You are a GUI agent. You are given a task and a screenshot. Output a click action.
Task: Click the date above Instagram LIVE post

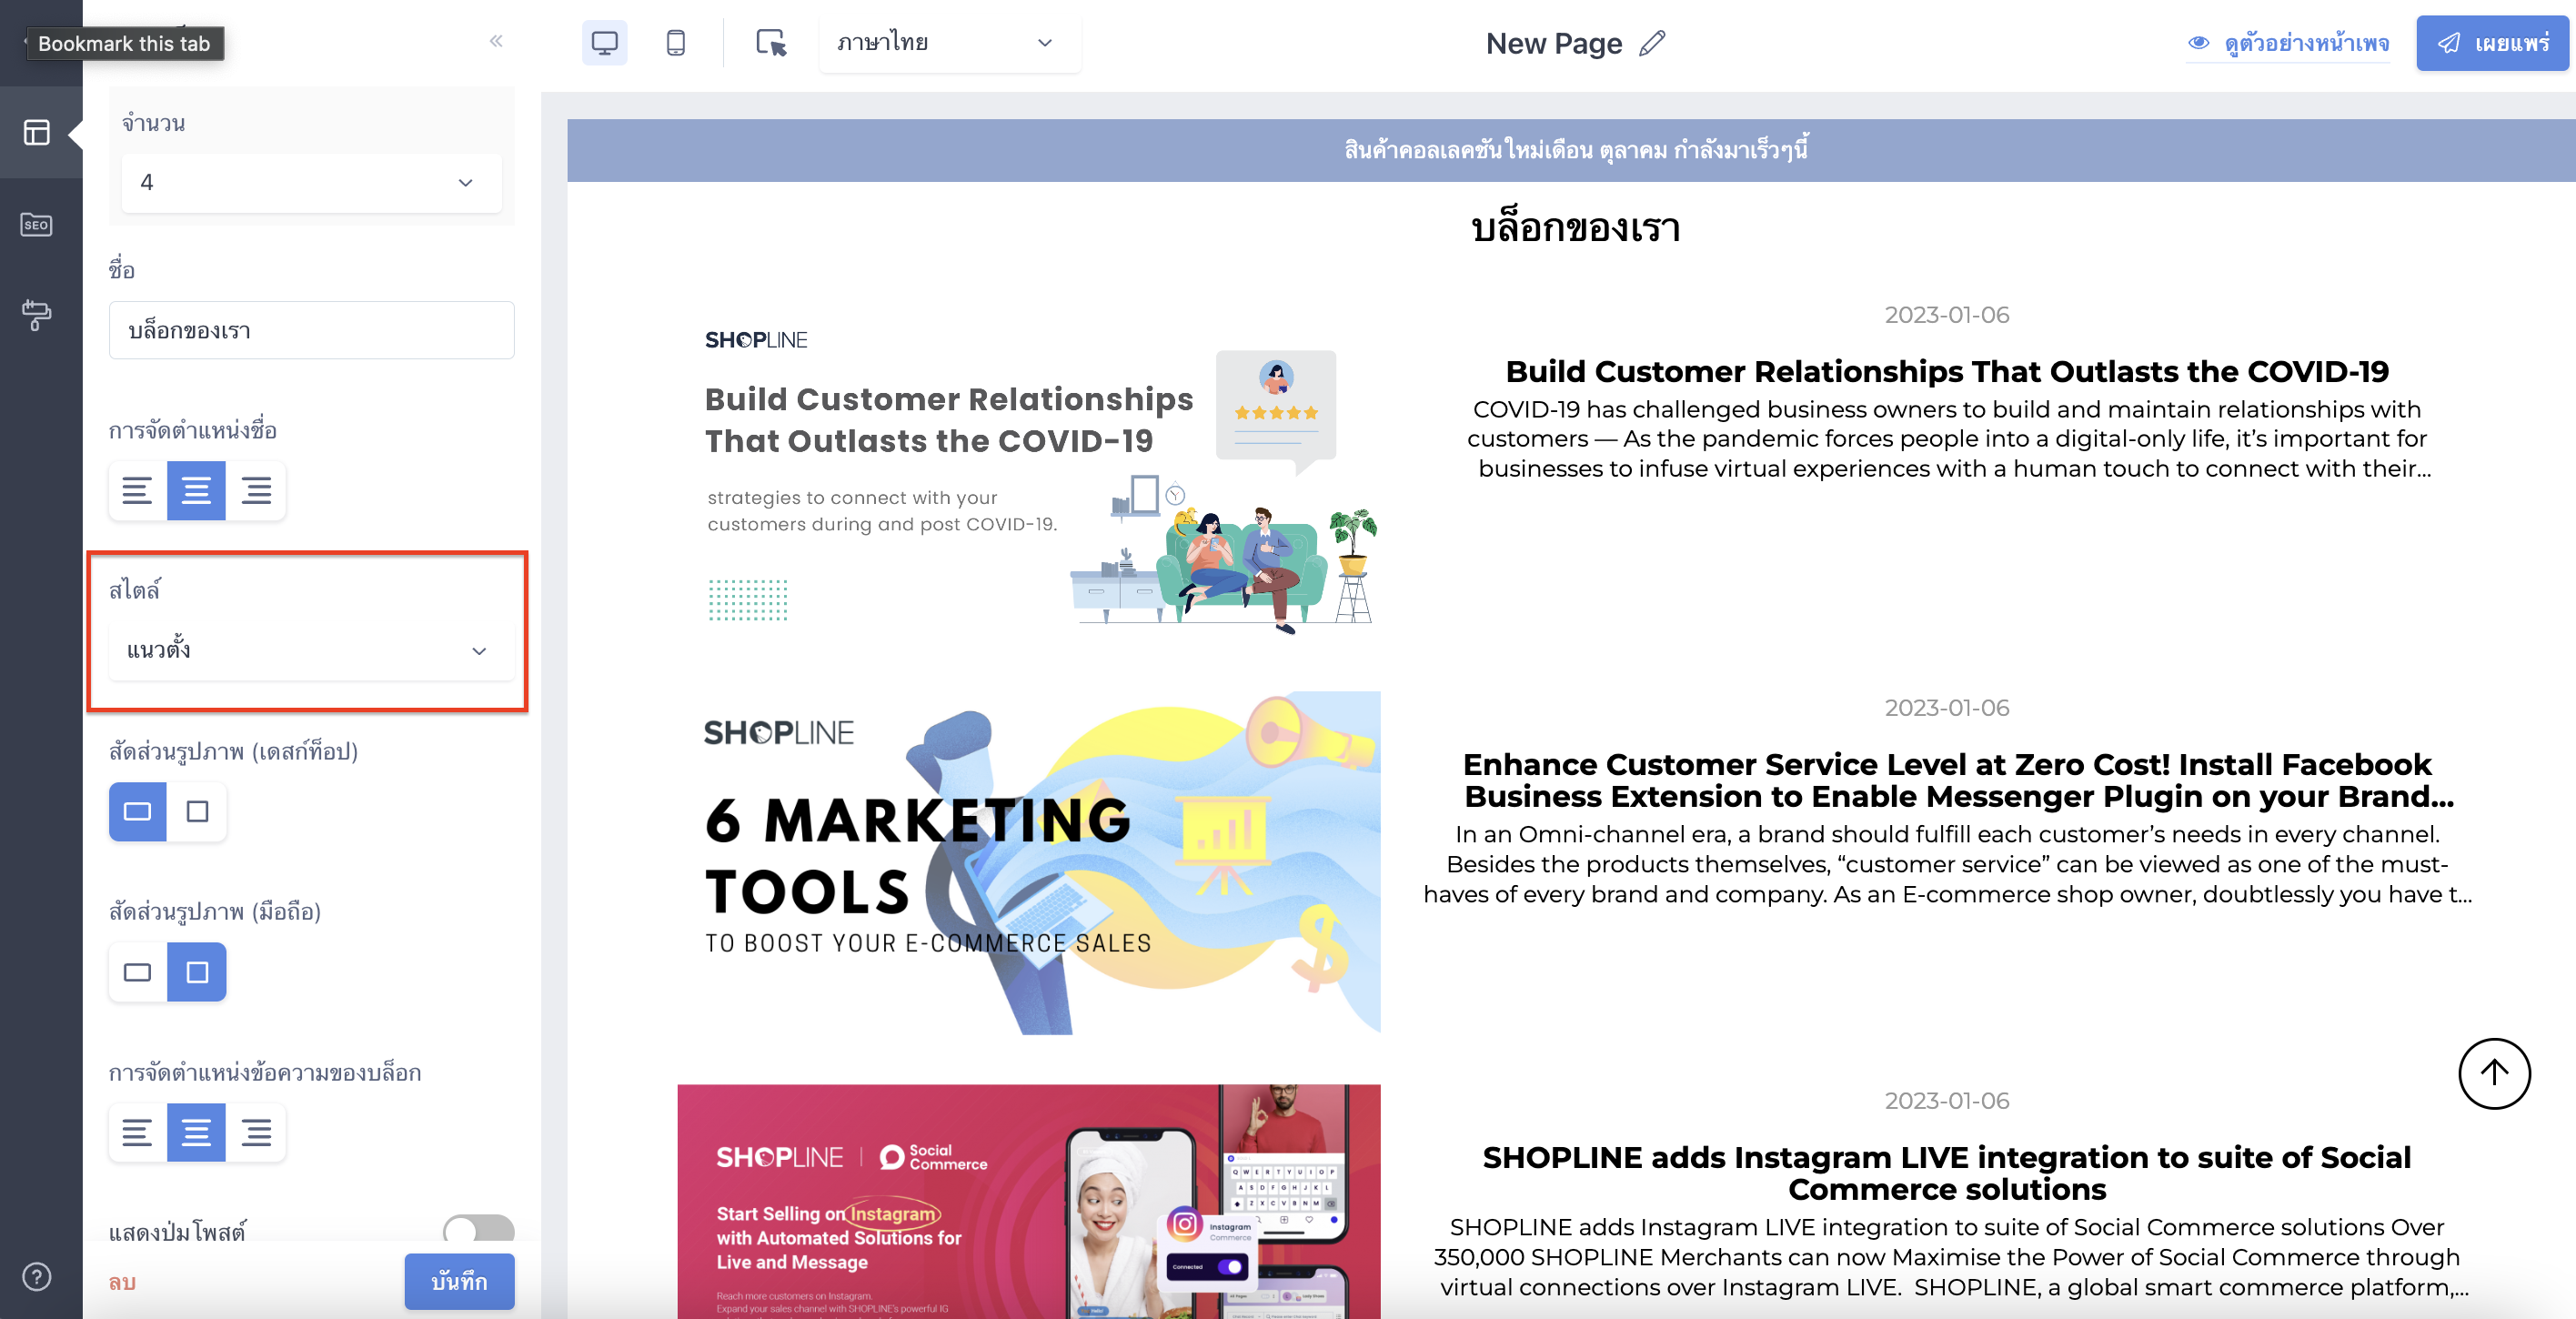tap(1947, 1101)
